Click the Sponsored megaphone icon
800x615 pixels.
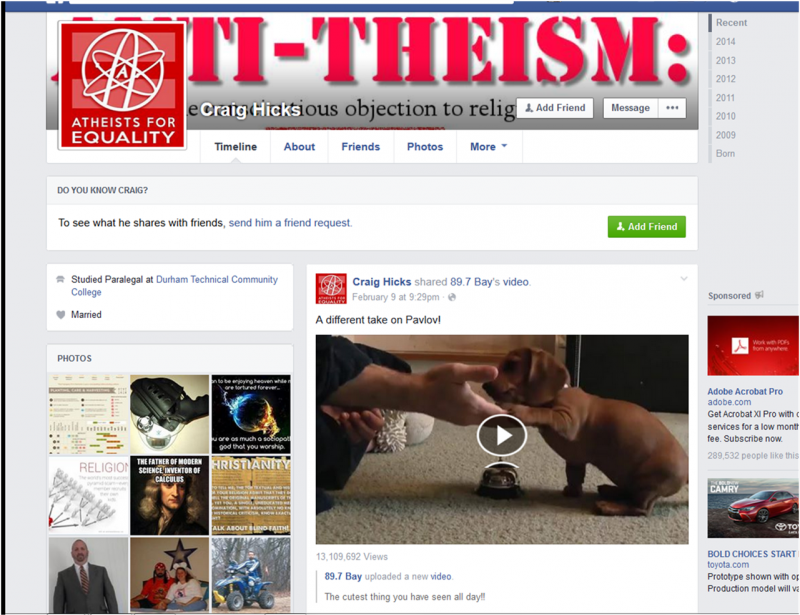[759, 295]
